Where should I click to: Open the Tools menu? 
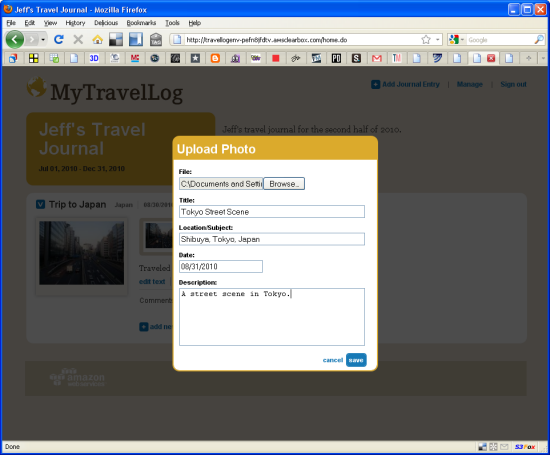172,23
